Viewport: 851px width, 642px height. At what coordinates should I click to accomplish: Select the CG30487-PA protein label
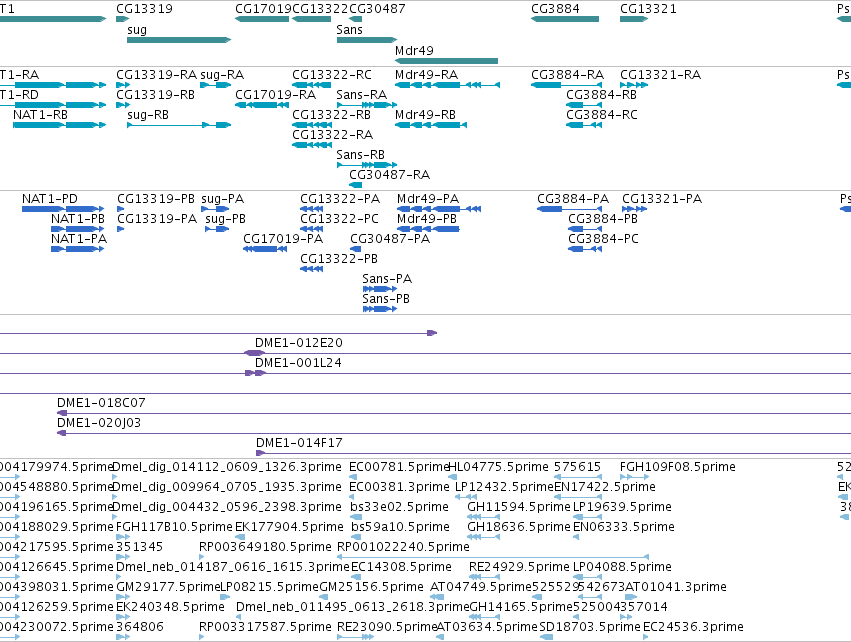point(390,239)
